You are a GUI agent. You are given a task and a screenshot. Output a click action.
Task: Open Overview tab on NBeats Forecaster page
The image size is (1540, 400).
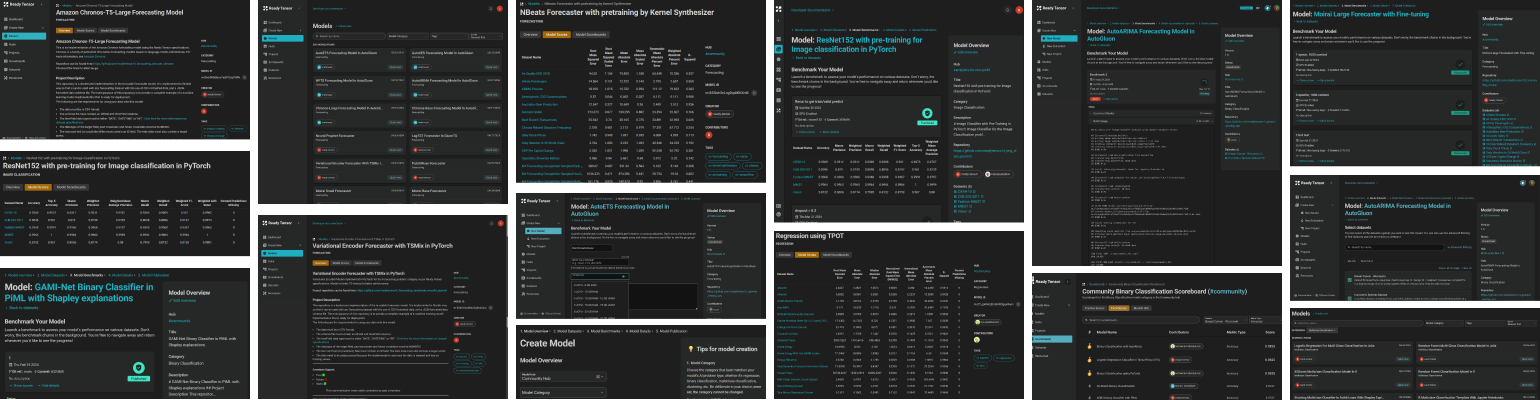(x=530, y=35)
